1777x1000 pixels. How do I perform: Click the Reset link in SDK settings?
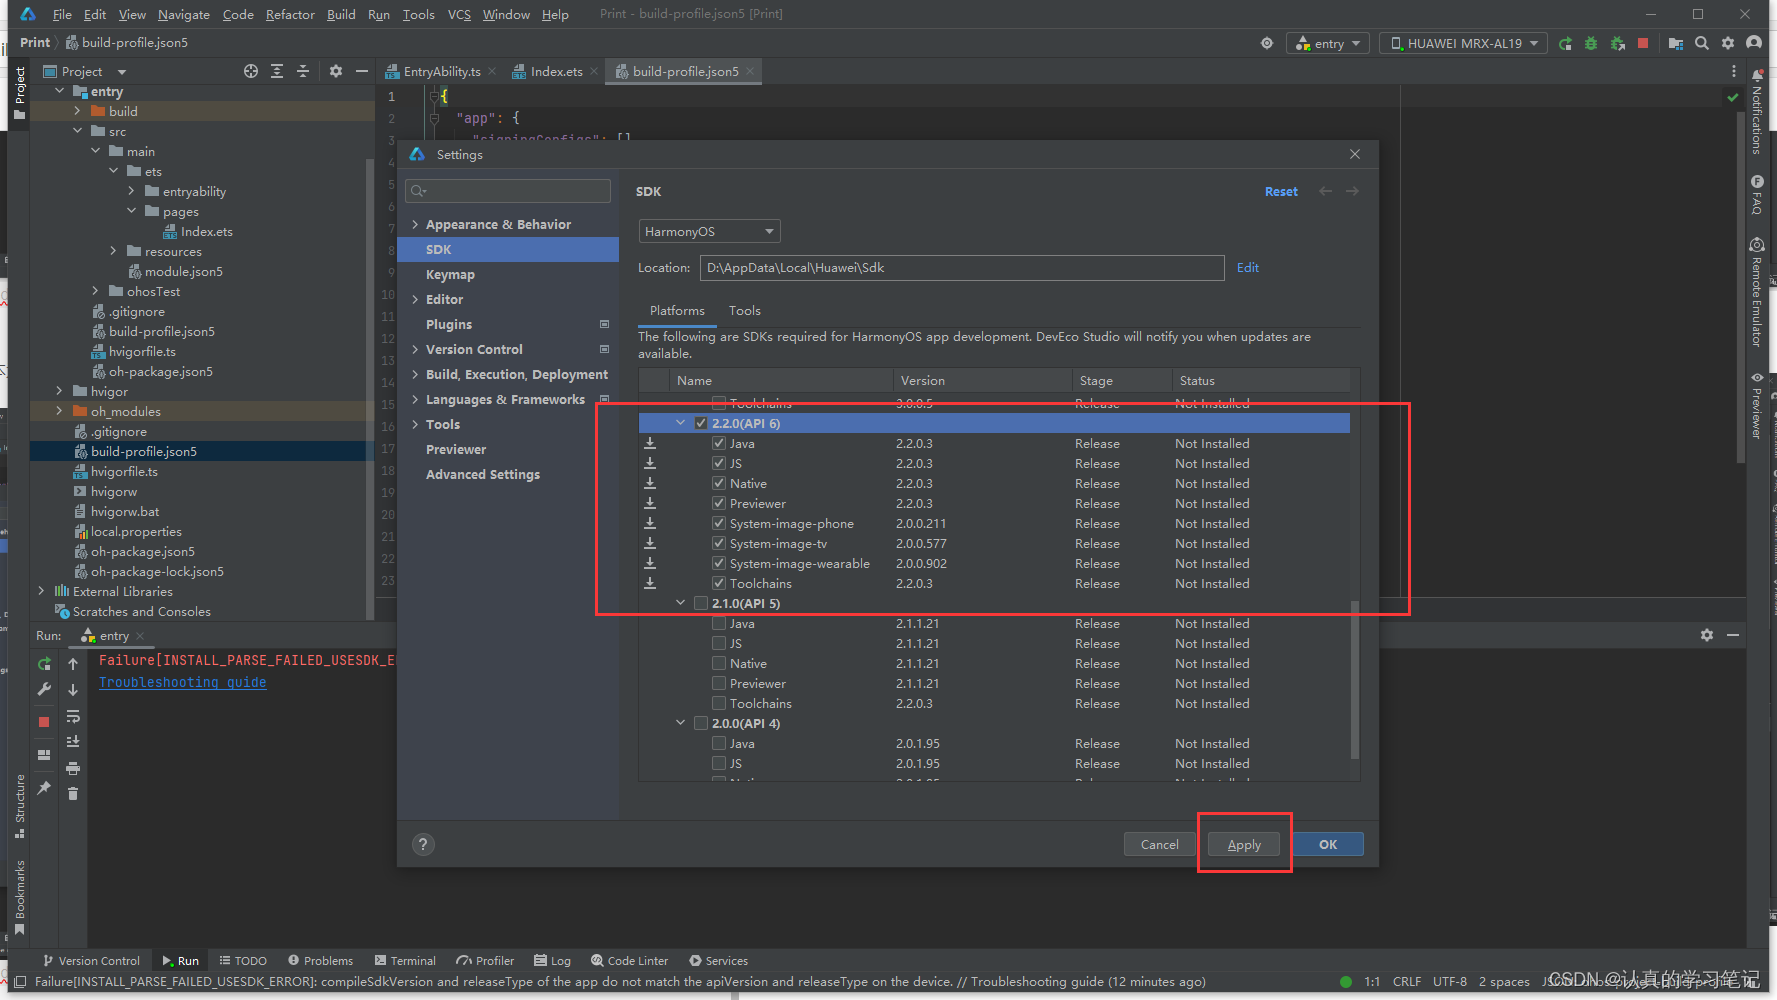1281,191
